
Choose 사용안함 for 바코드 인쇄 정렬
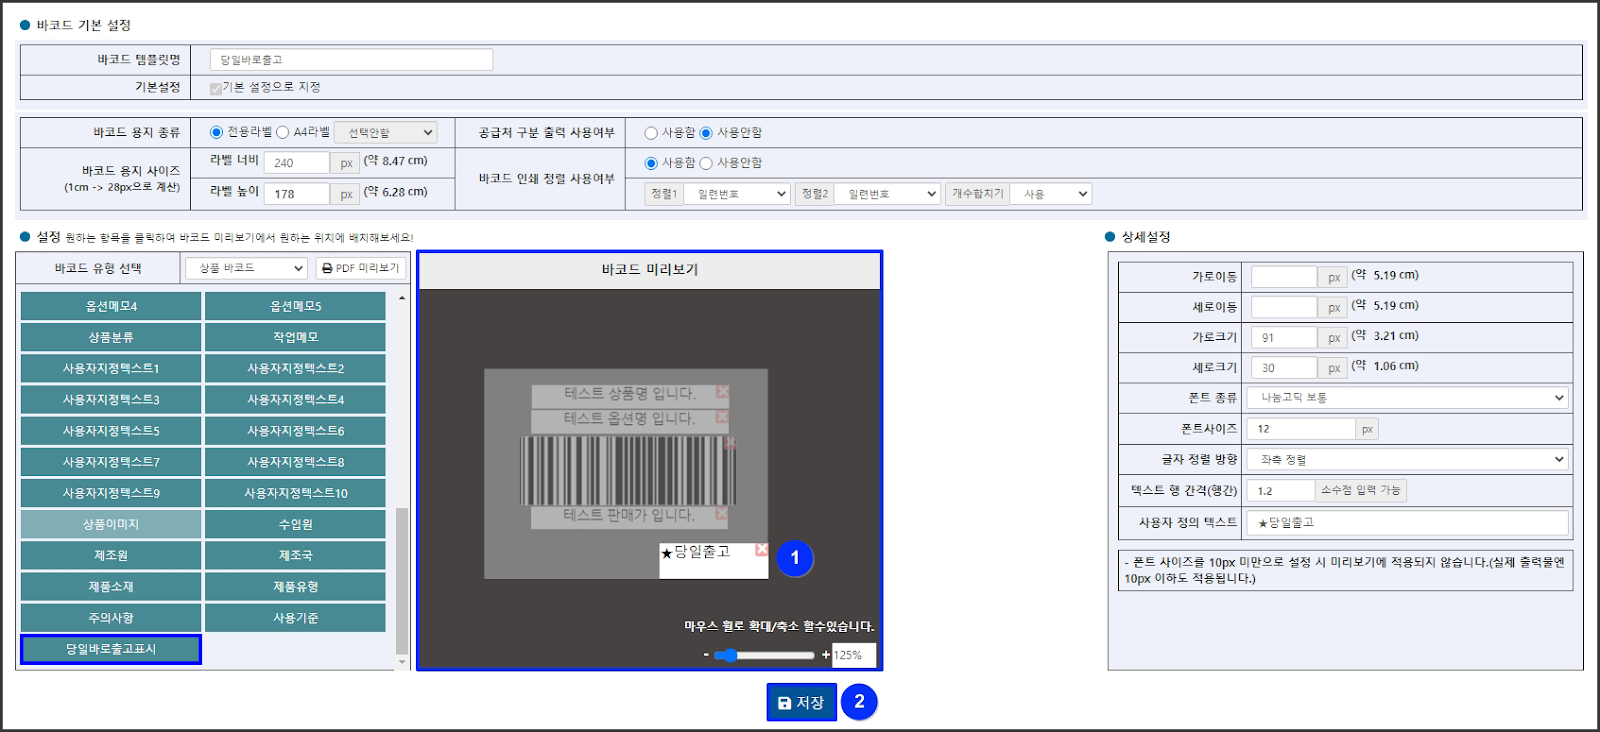[x=706, y=163]
